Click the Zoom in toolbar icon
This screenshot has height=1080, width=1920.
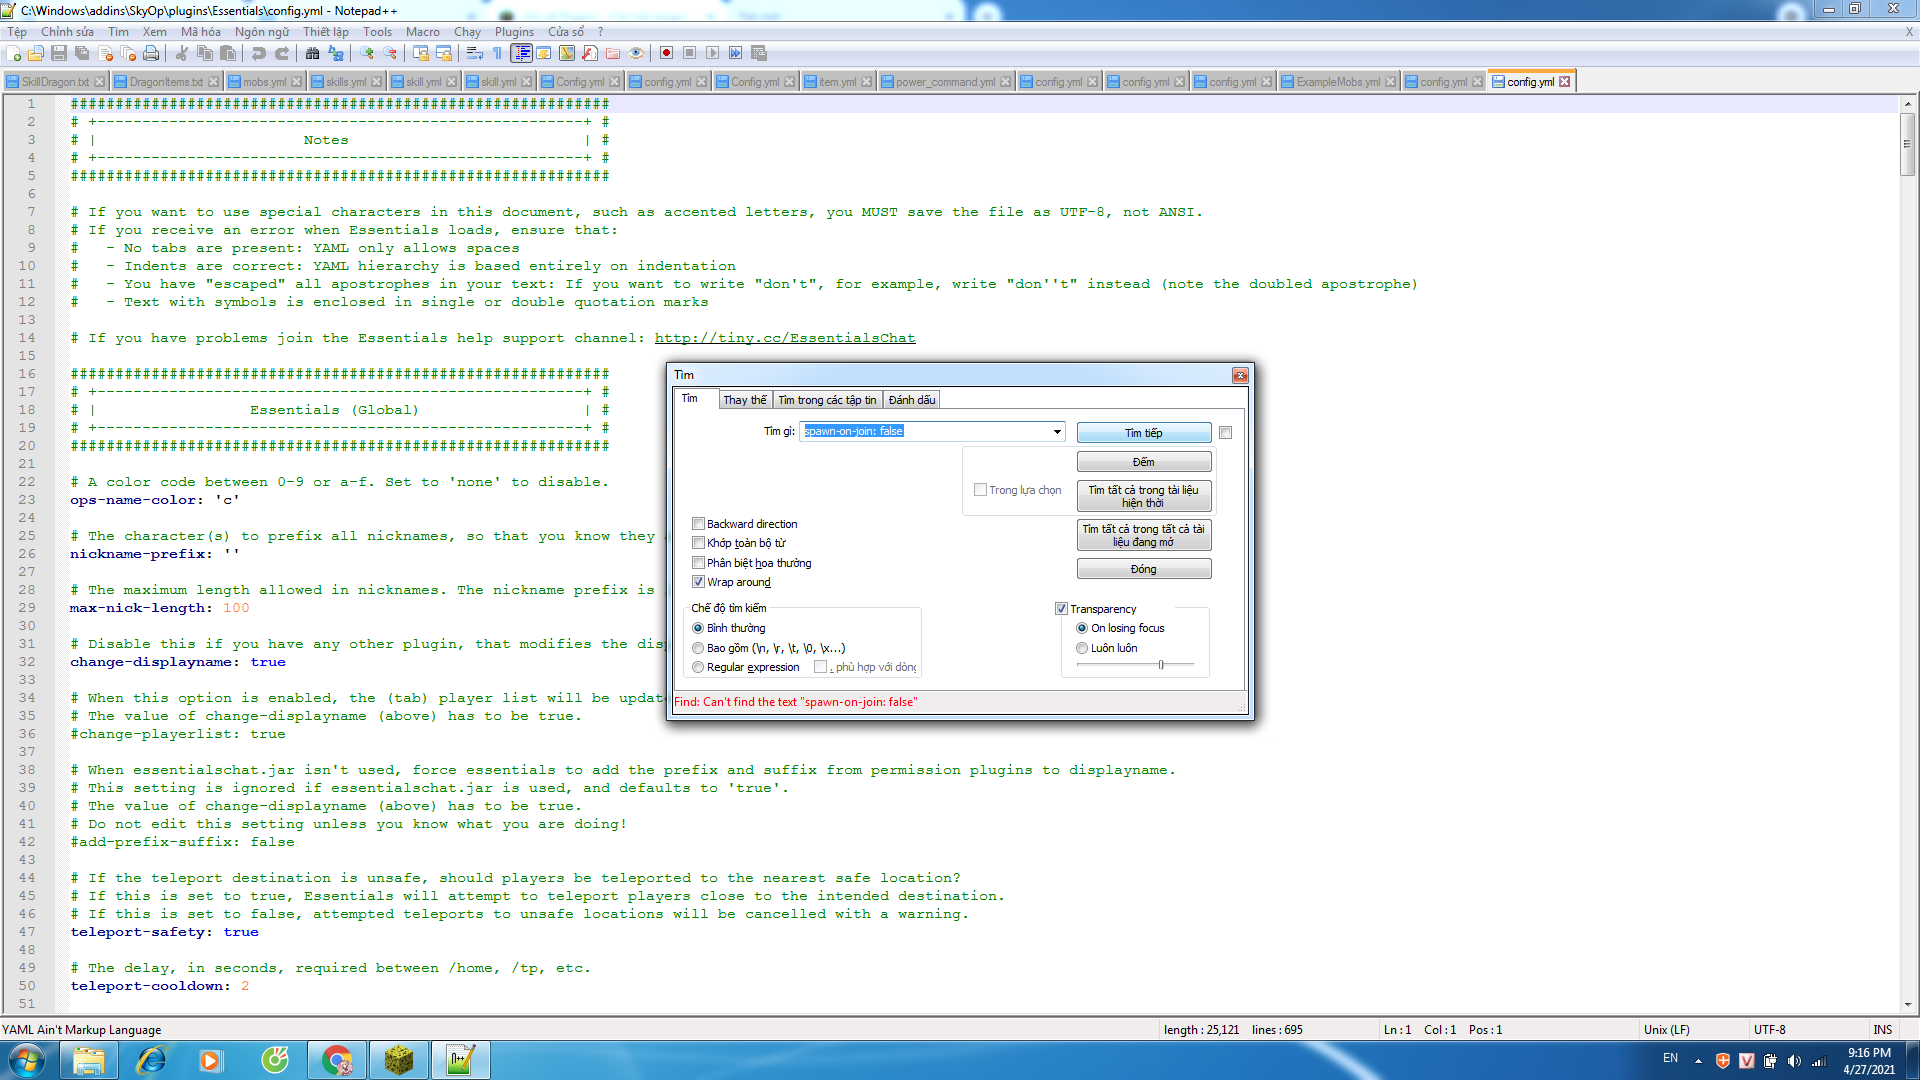coord(368,53)
